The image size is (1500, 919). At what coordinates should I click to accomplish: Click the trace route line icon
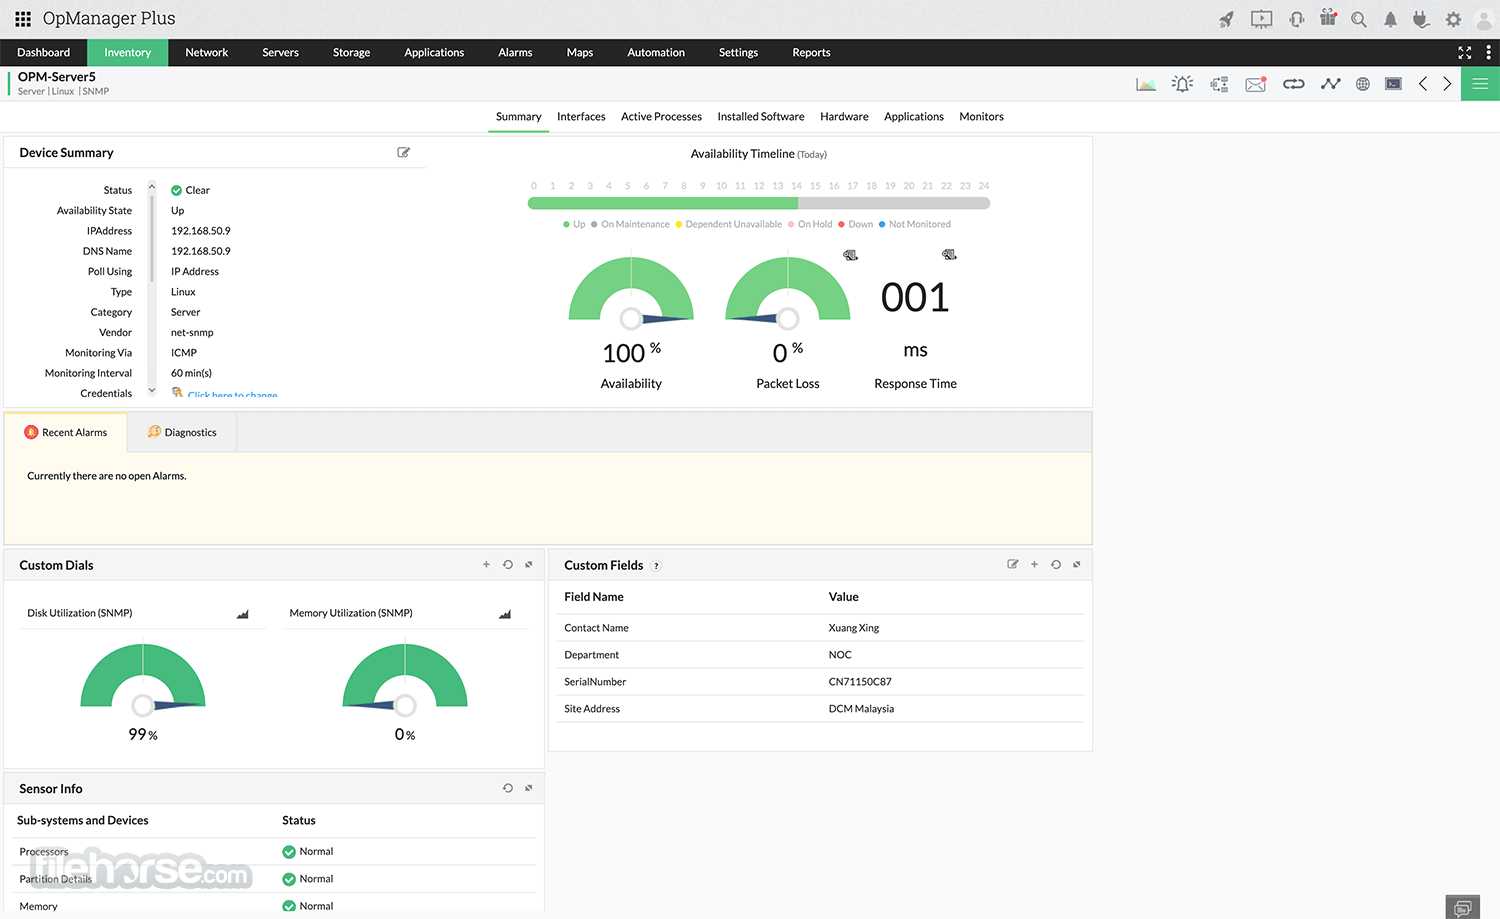pos(1330,84)
